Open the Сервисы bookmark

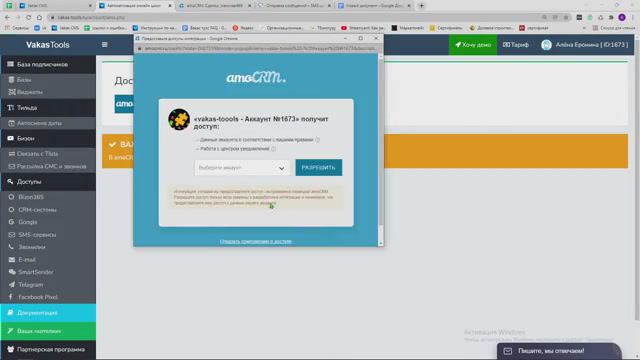pyautogui.click(x=17, y=28)
